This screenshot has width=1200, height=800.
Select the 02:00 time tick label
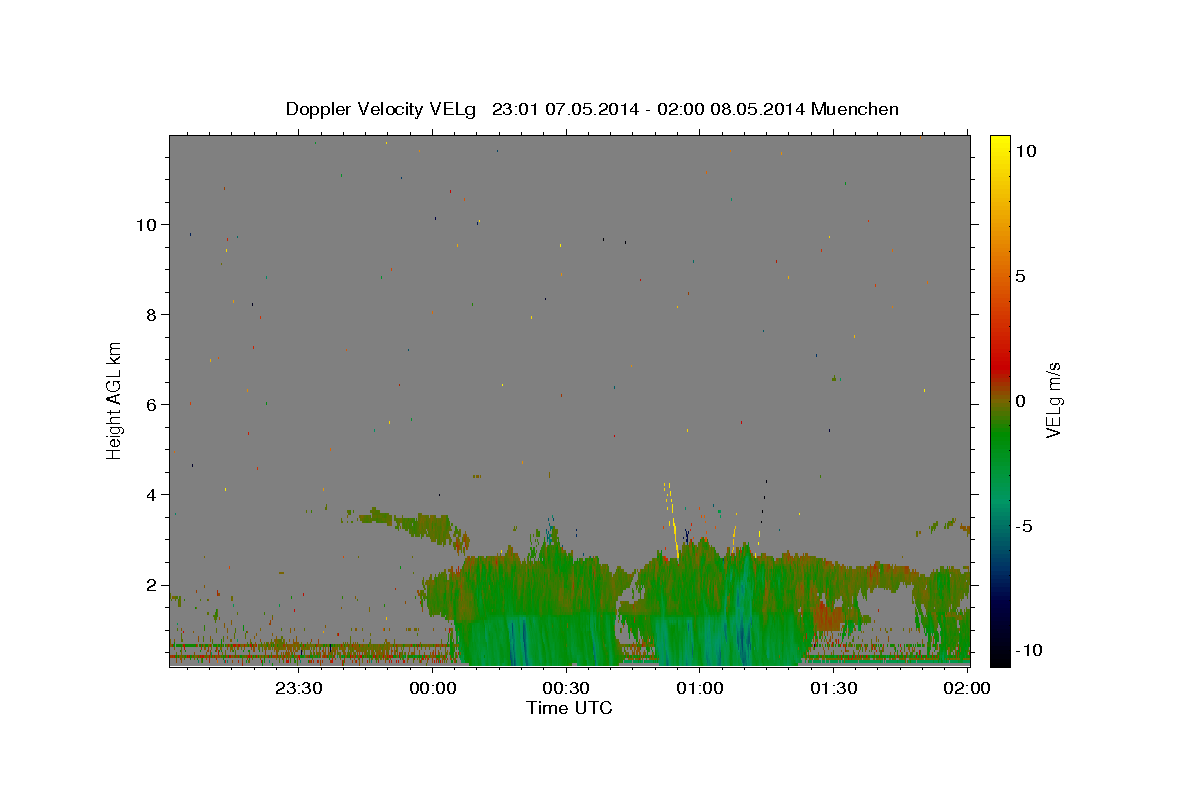click(966, 688)
